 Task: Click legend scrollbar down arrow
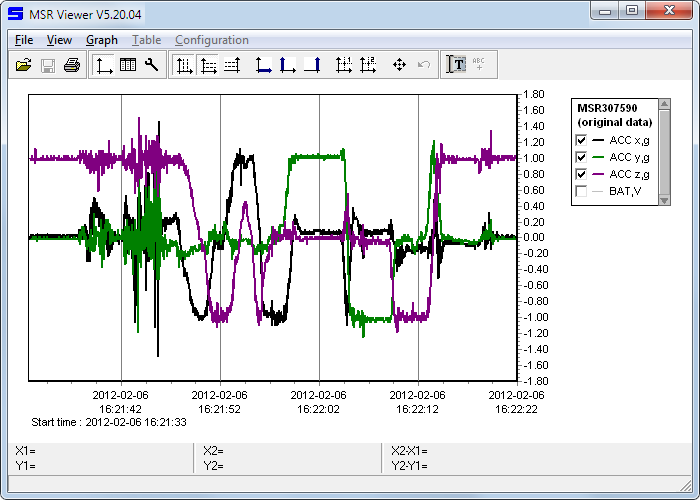click(x=665, y=200)
